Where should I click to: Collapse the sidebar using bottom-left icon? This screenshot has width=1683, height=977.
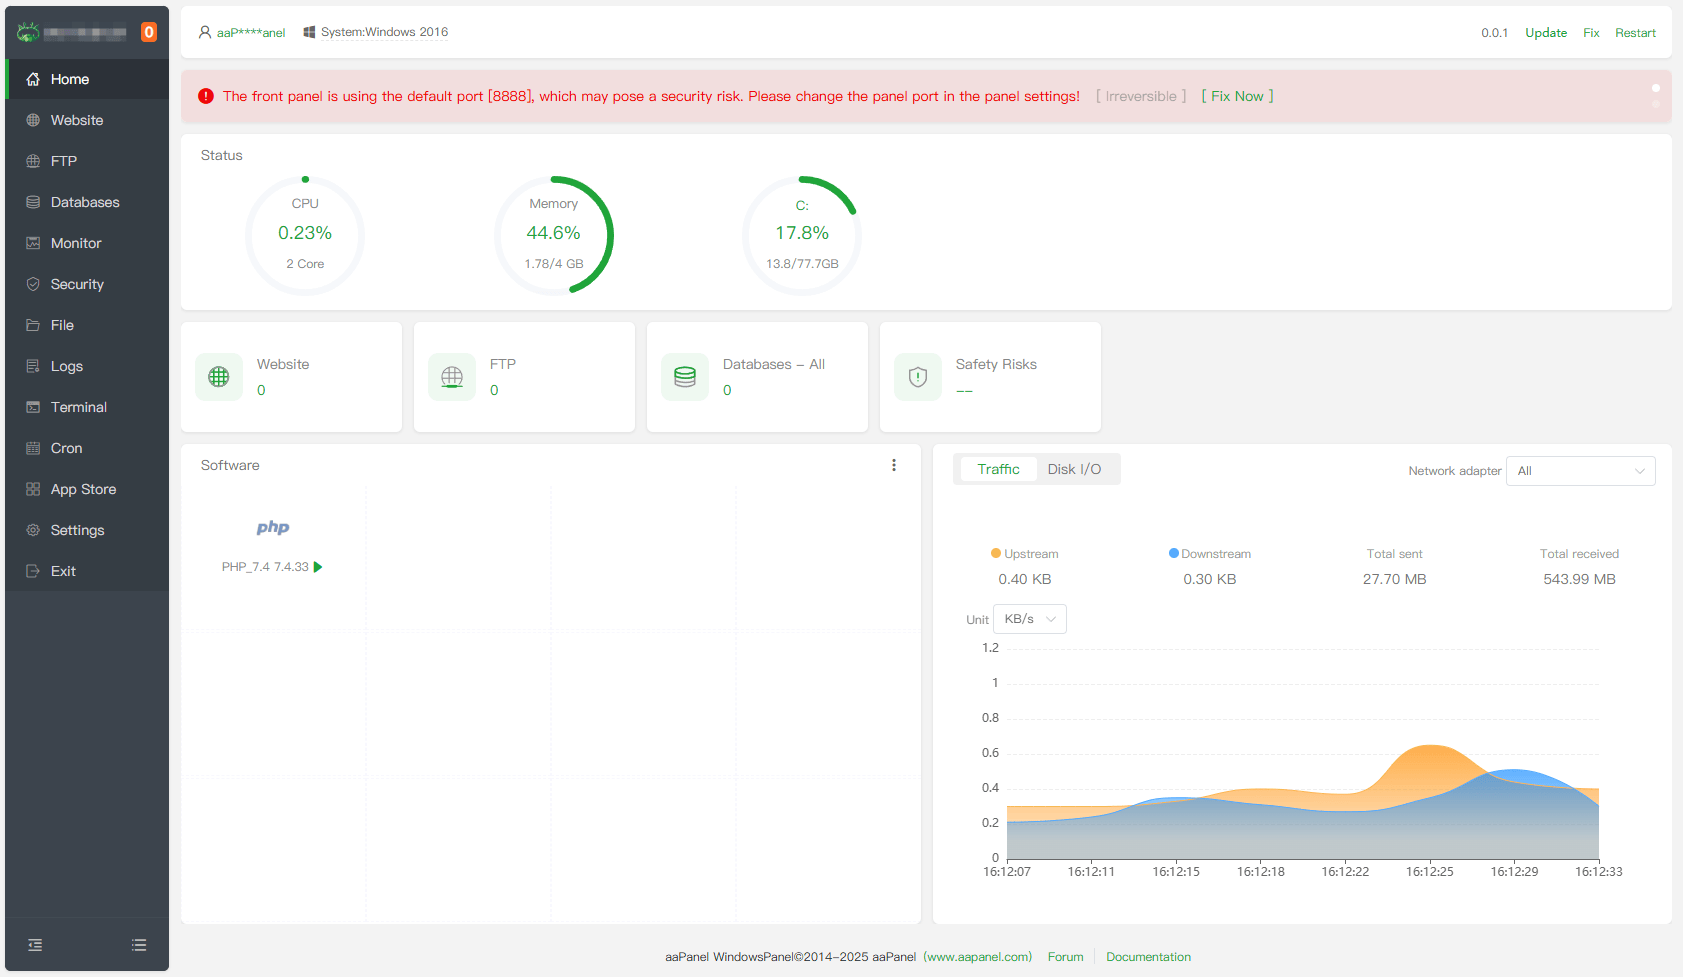click(35, 945)
